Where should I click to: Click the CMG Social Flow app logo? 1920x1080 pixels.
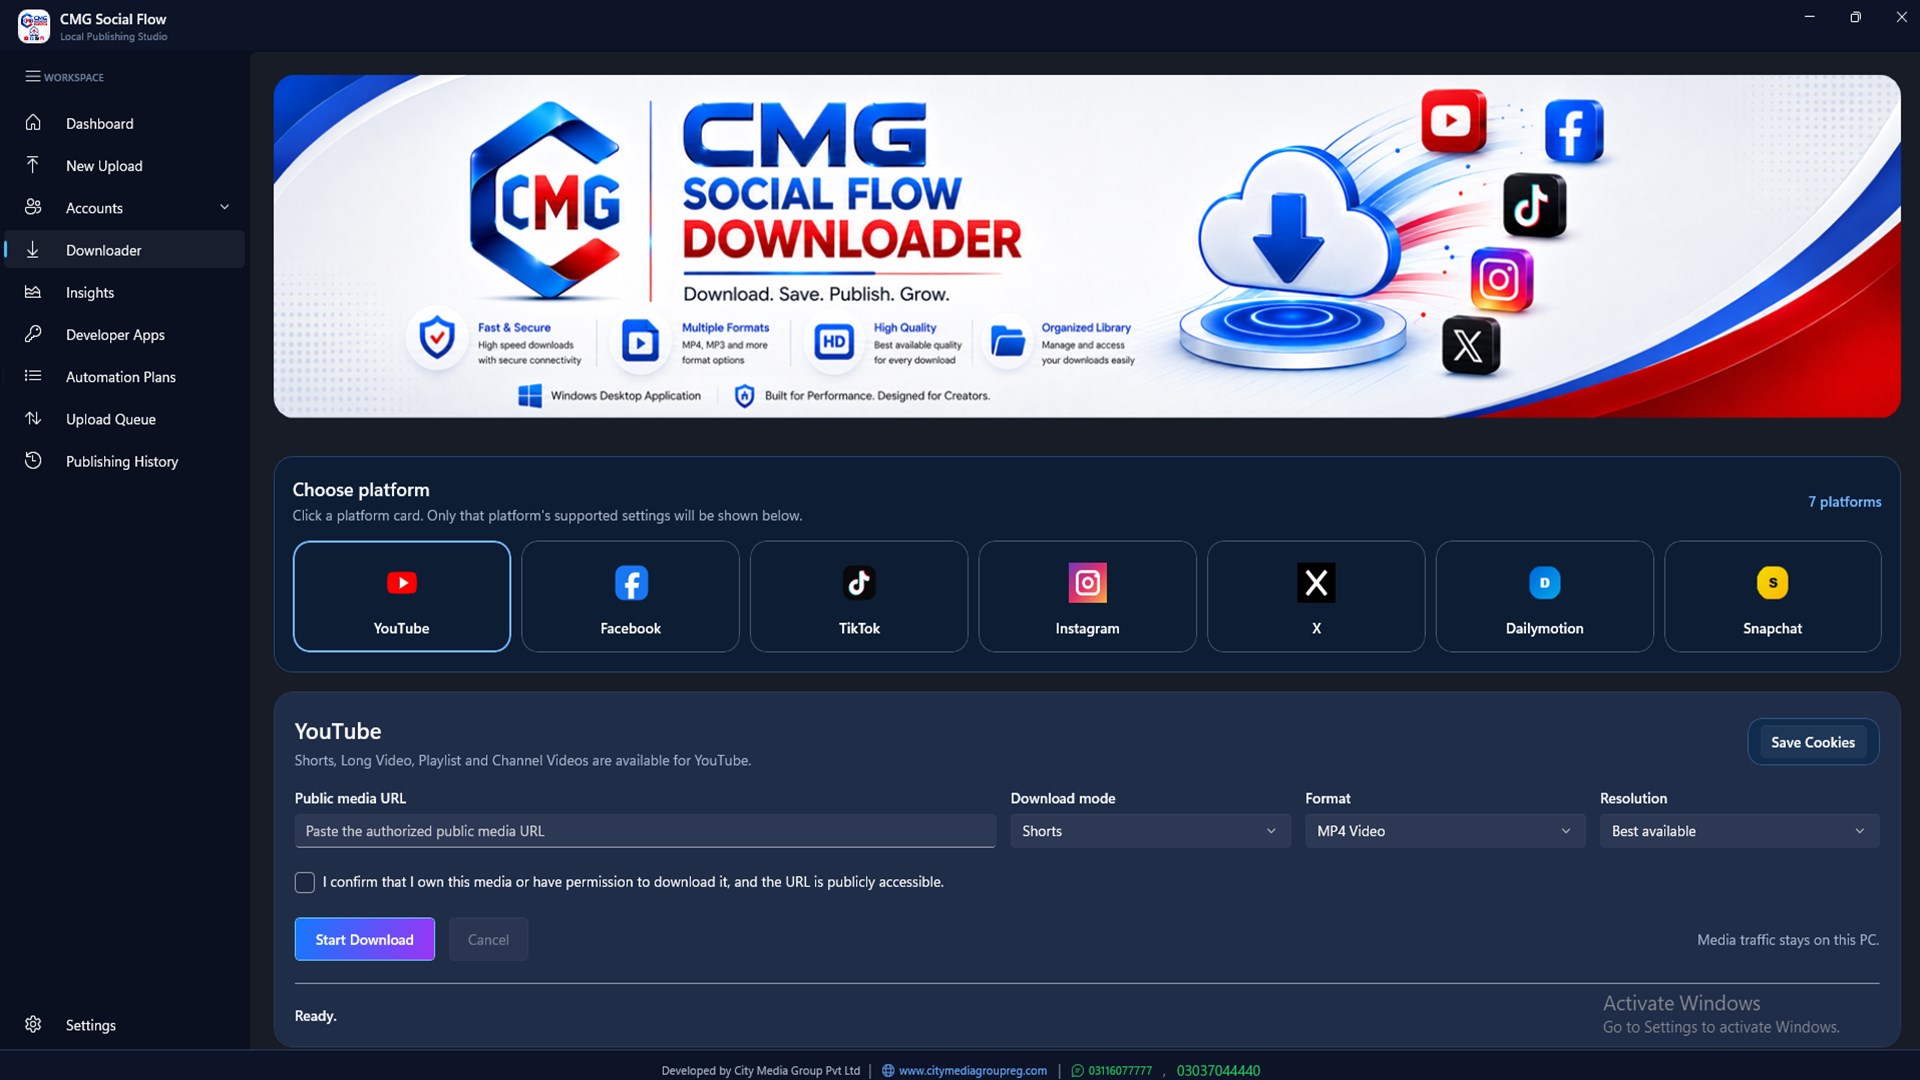34,26
